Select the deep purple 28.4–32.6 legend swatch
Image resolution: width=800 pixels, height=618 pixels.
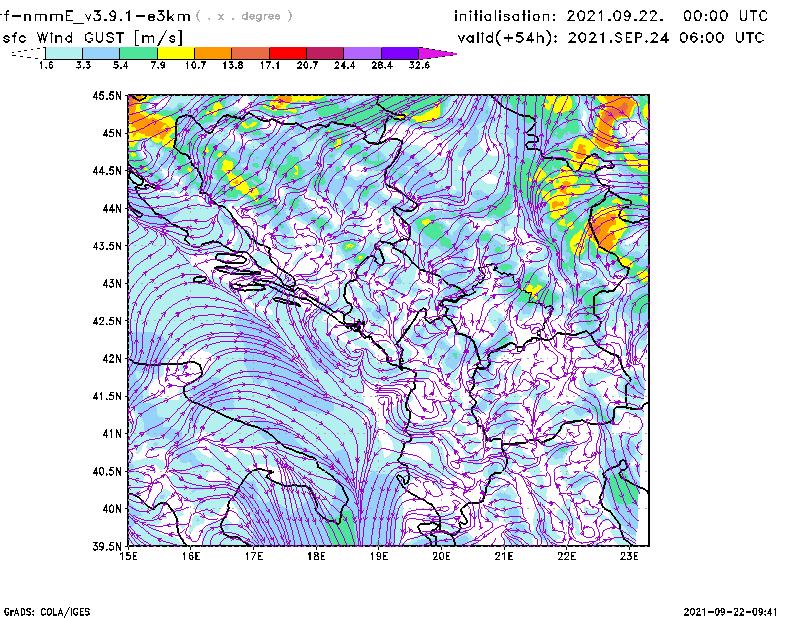click(x=400, y=53)
